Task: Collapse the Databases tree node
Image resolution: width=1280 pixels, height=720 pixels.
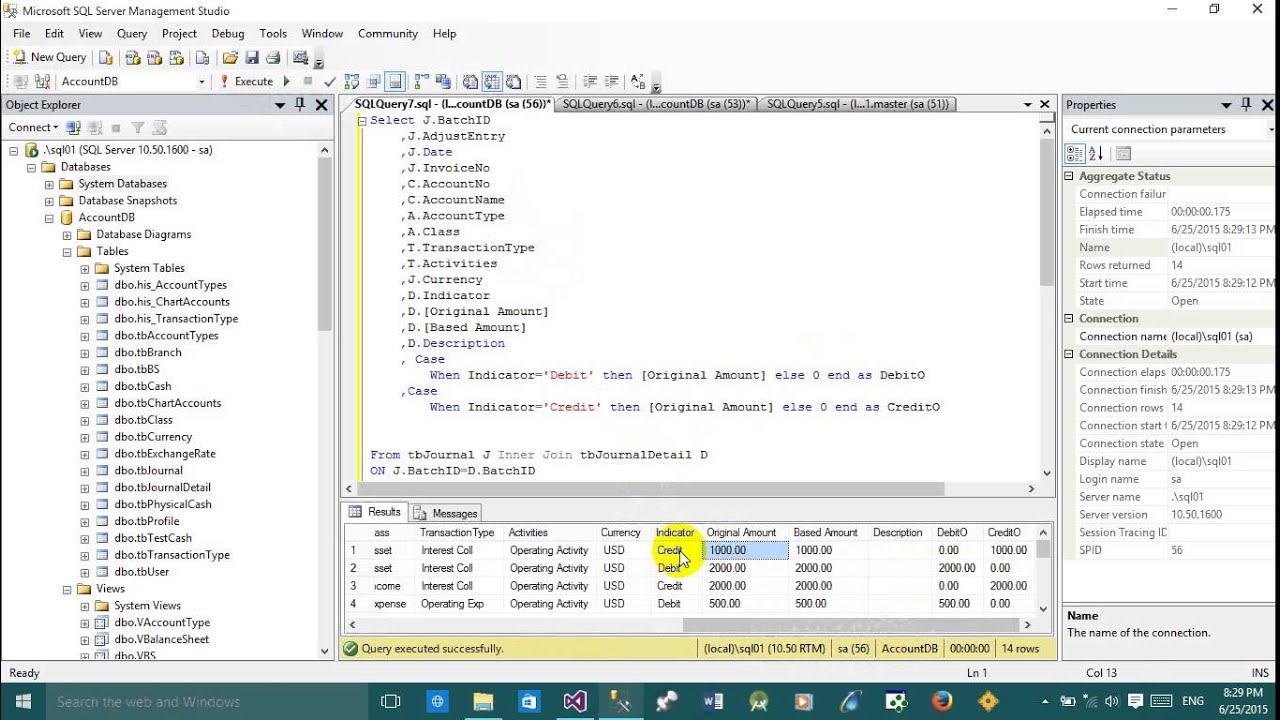Action: pyautogui.click(x=32, y=167)
